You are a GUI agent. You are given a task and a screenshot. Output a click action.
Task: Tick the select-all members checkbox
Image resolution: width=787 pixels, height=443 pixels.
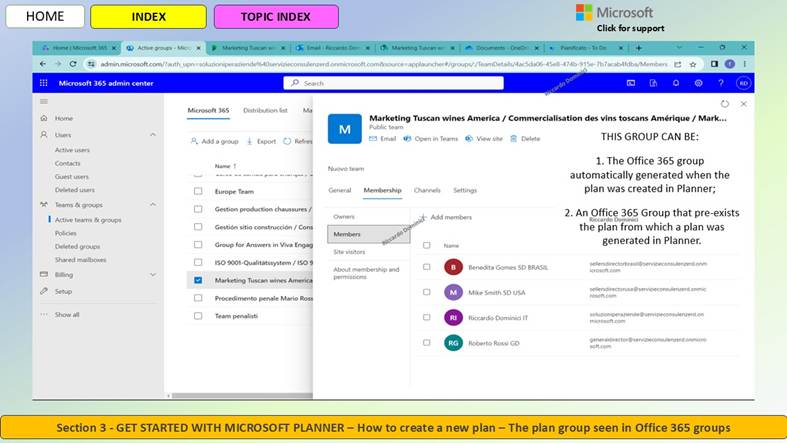point(427,245)
